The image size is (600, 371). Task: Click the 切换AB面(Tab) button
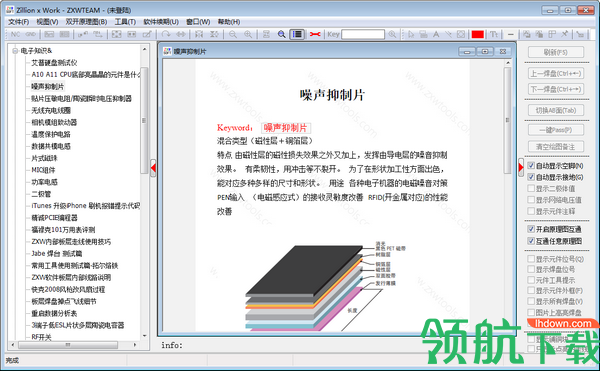click(x=556, y=110)
